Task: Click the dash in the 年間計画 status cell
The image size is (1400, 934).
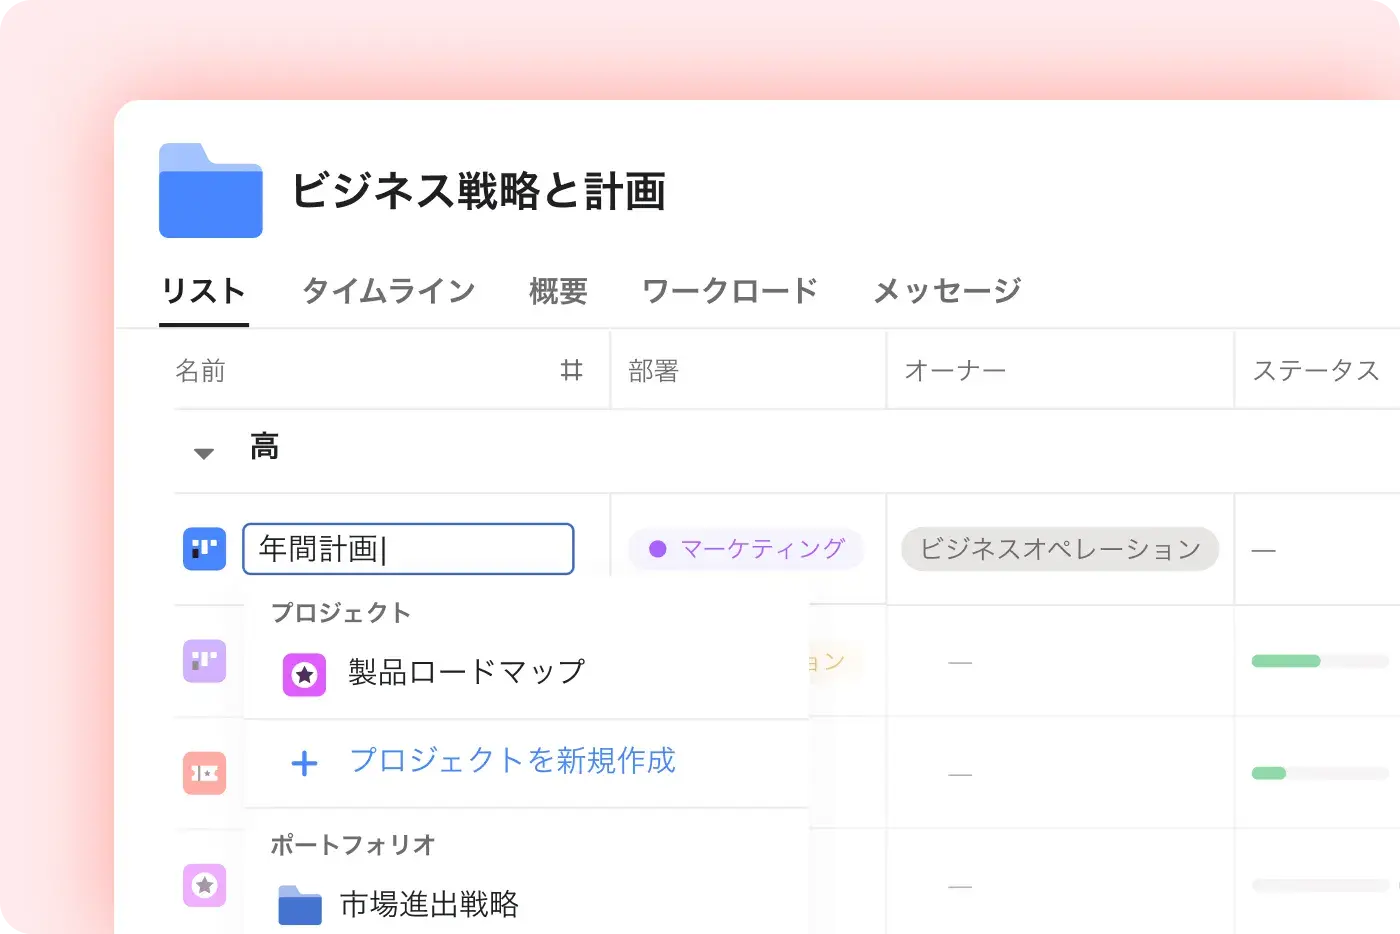Action: coord(1264,551)
